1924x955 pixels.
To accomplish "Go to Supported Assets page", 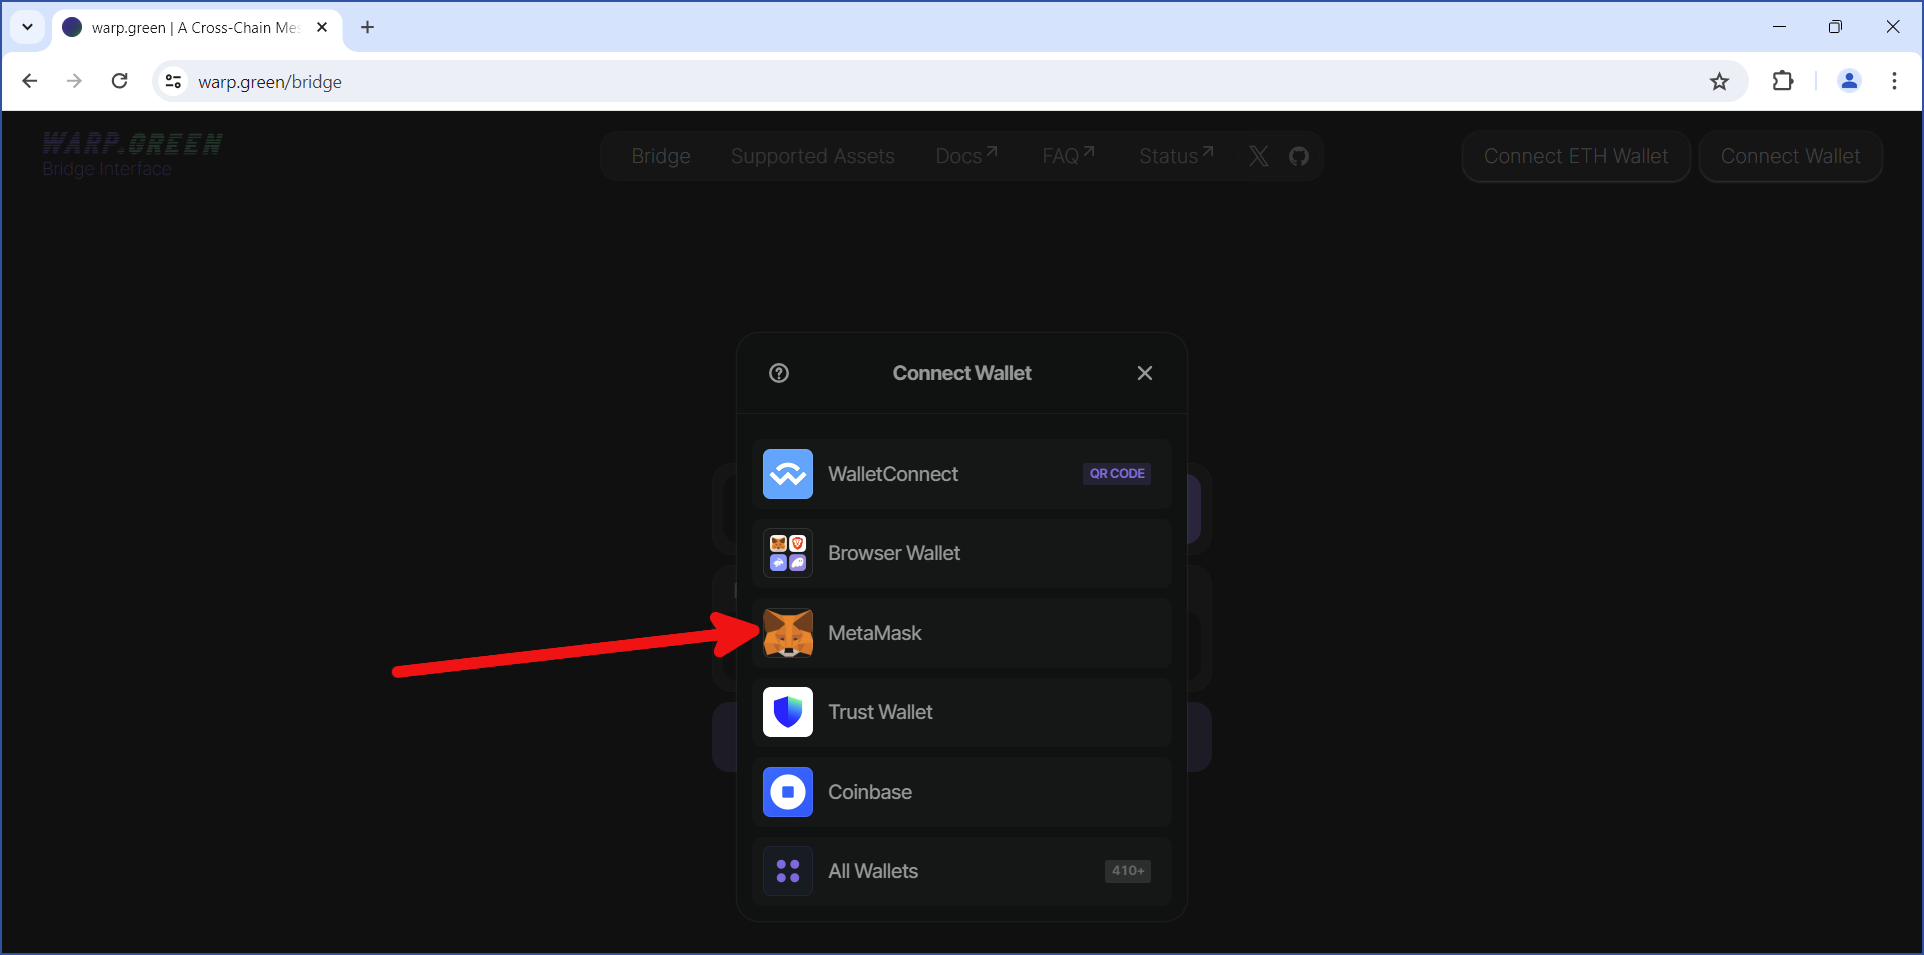I will coord(812,156).
